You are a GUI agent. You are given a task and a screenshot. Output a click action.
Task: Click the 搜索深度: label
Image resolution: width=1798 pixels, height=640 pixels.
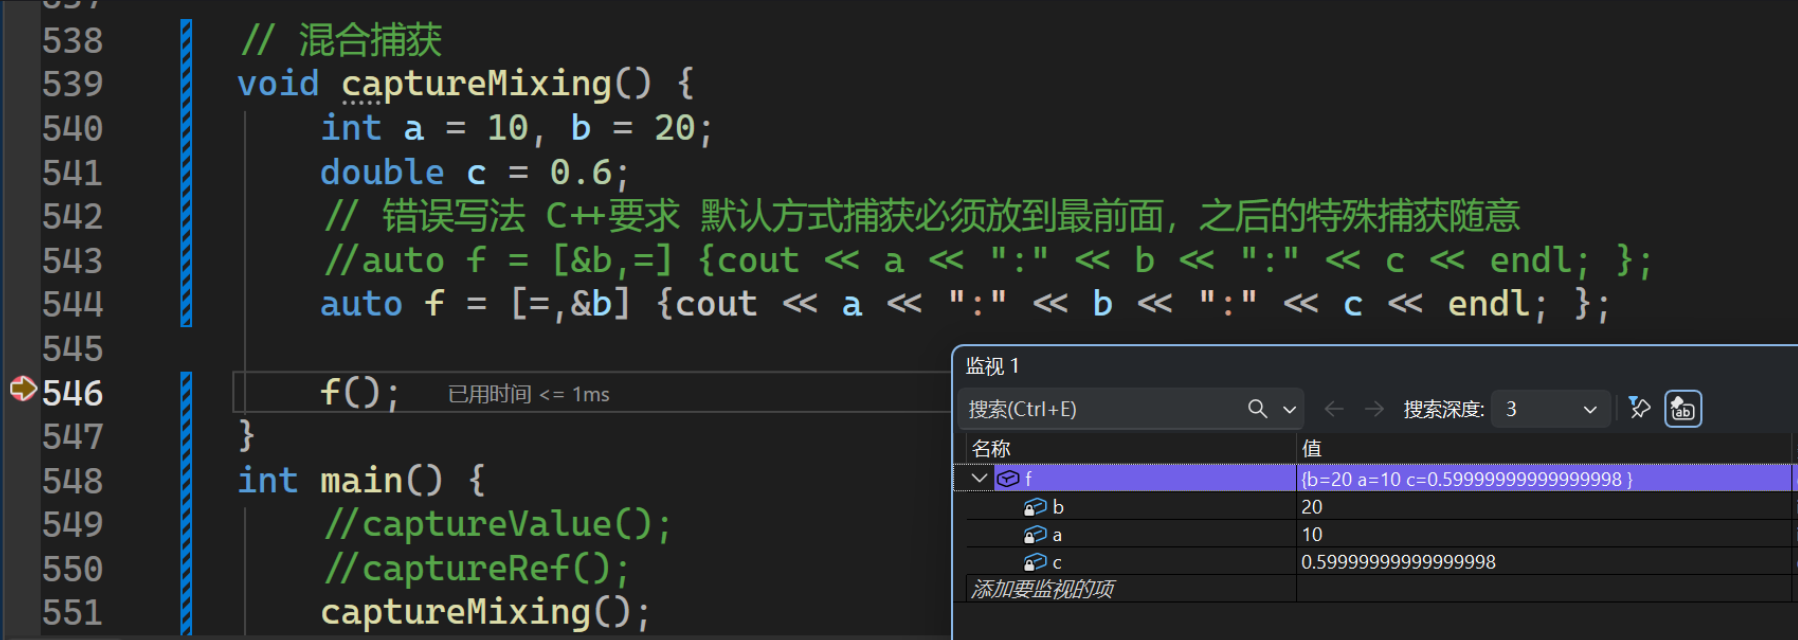click(1443, 409)
